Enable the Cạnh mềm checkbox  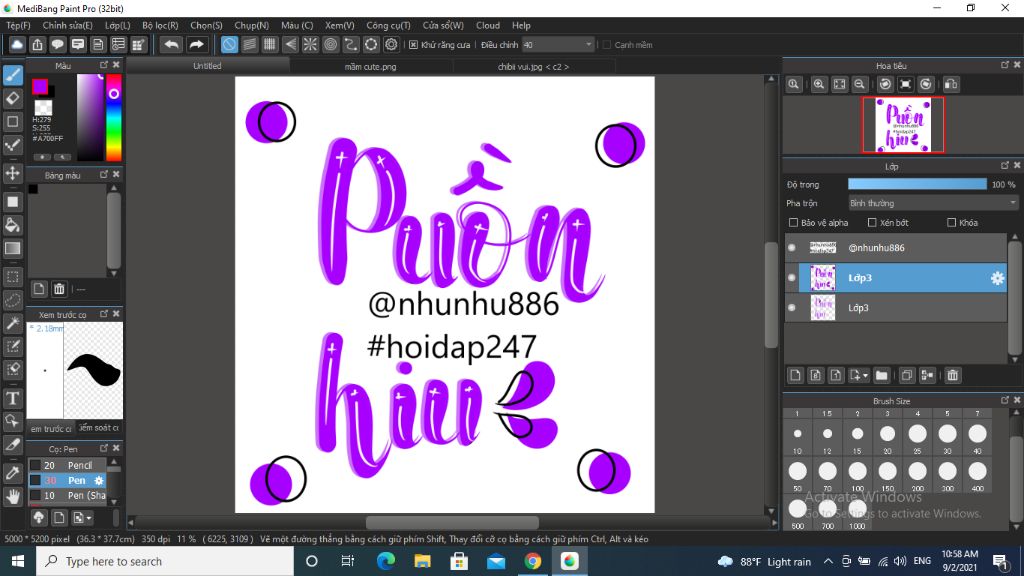607,45
